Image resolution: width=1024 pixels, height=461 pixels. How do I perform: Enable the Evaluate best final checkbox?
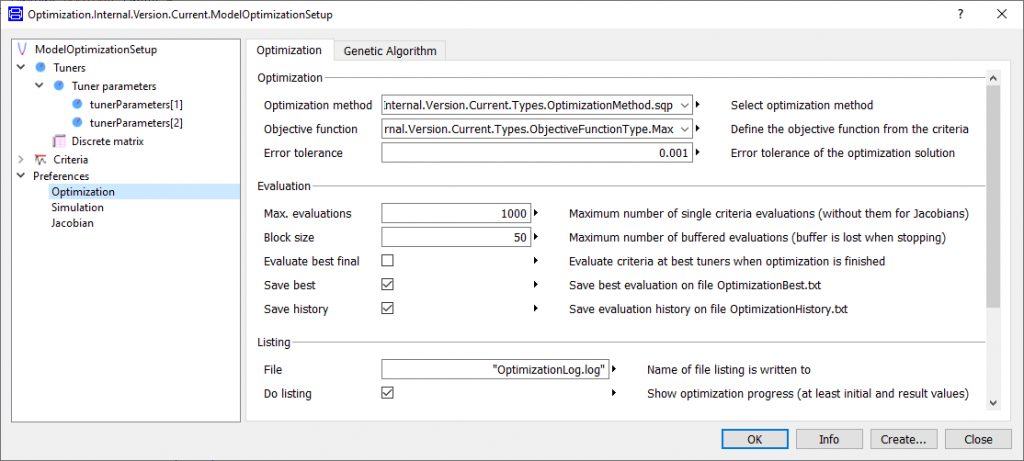[388, 261]
